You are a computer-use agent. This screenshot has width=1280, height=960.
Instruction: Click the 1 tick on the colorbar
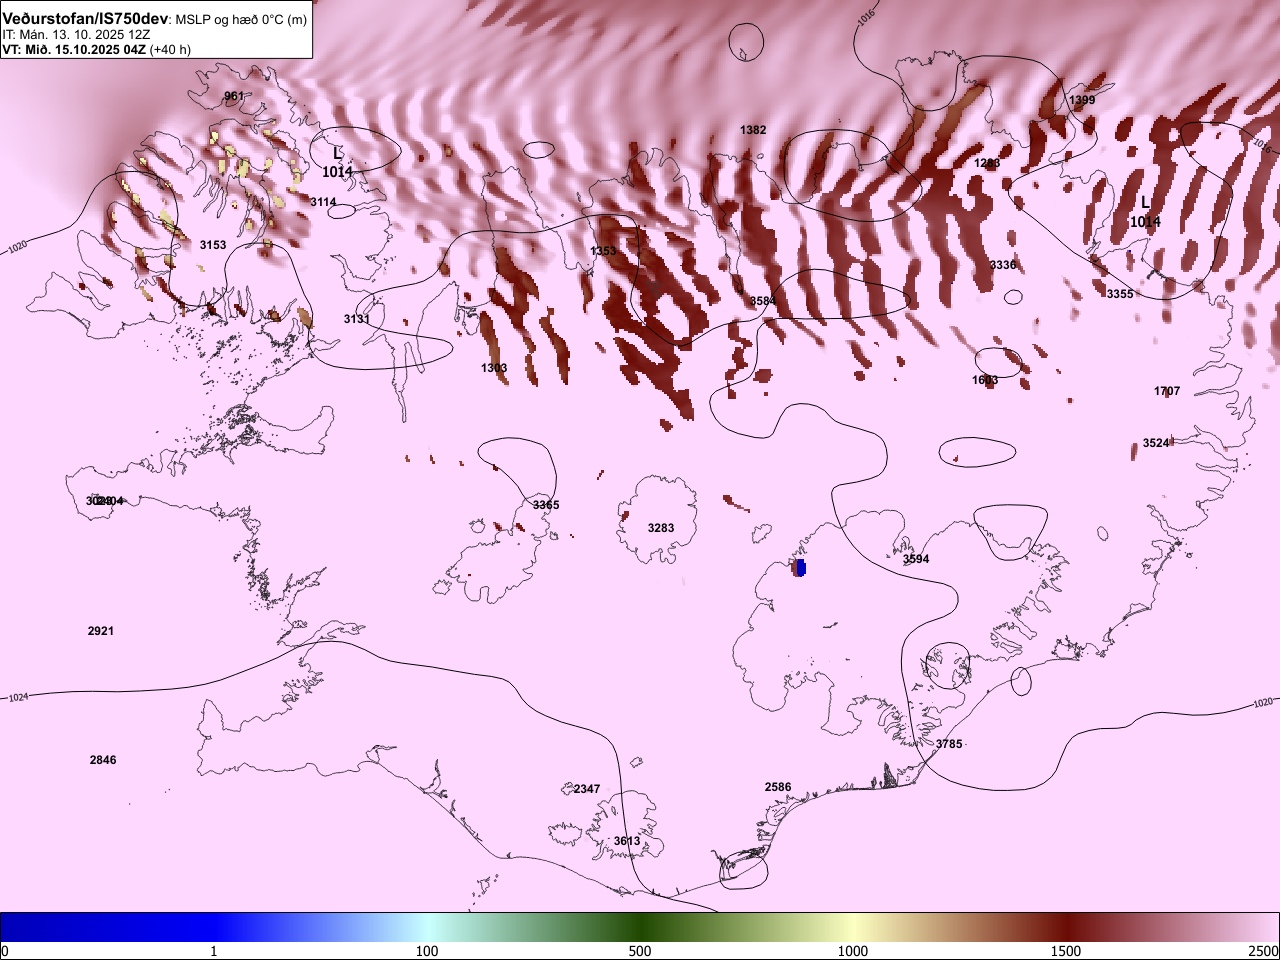(214, 950)
